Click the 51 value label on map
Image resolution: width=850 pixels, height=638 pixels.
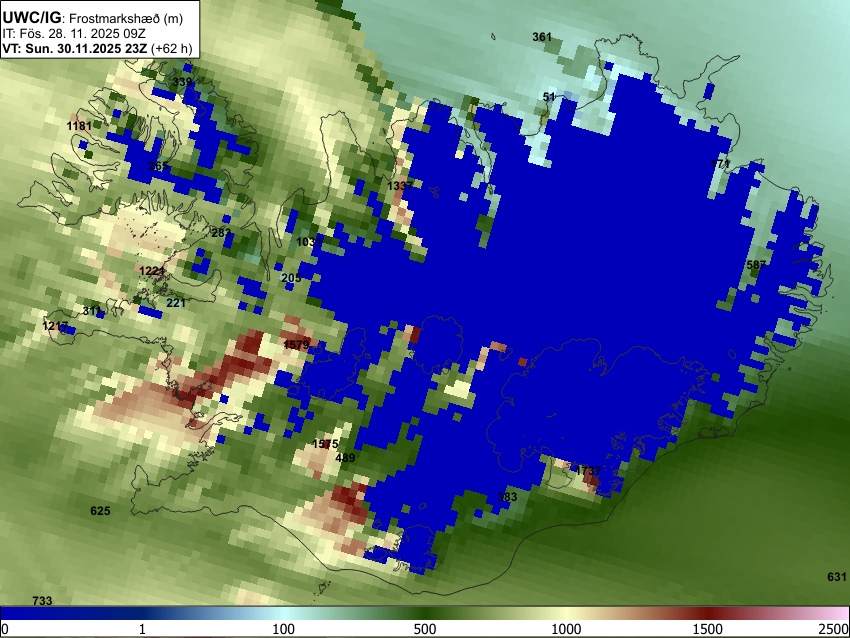(x=549, y=97)
